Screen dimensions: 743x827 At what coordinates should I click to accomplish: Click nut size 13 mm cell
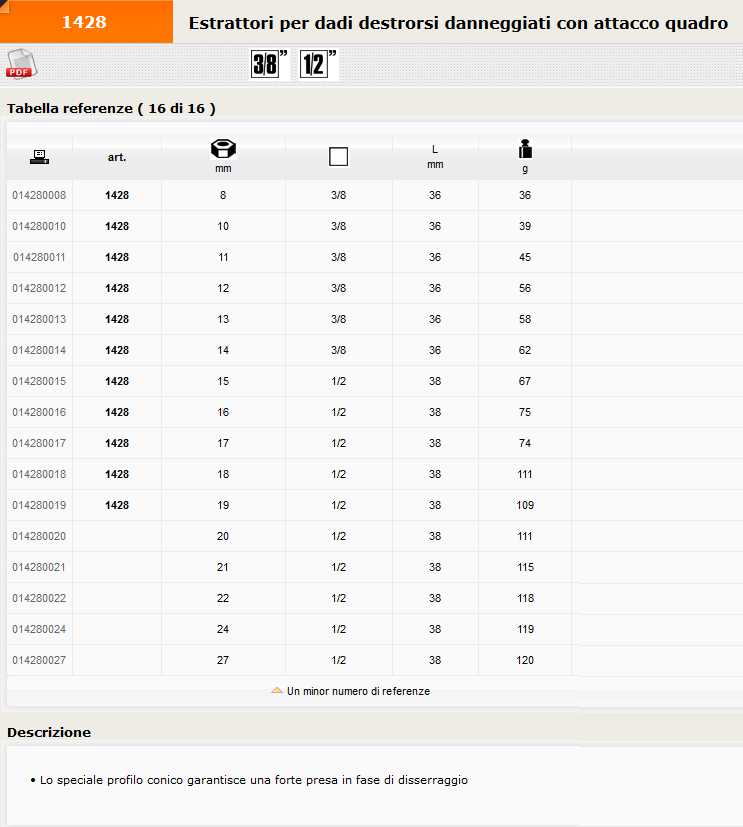pyautogui.click(x=223, y=319)
